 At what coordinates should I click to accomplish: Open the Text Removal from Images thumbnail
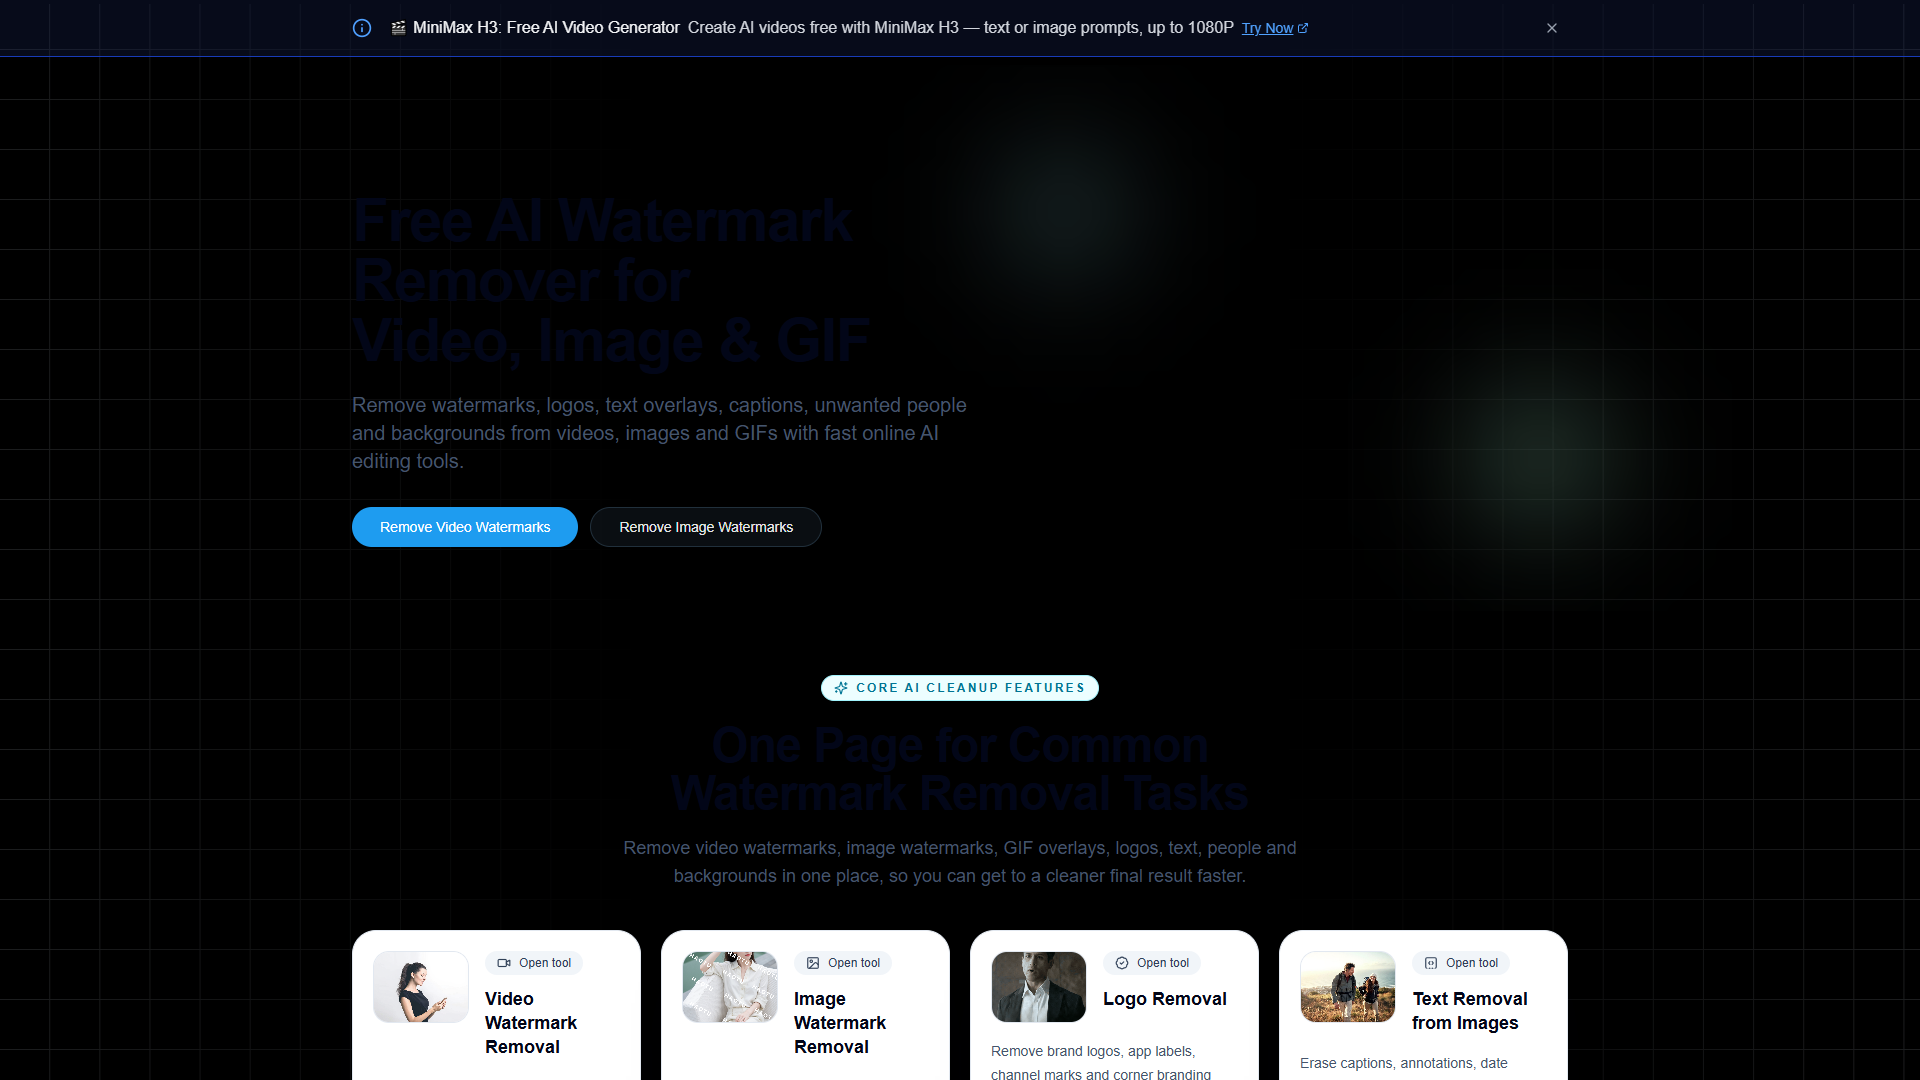click(x=1348, y=987)
